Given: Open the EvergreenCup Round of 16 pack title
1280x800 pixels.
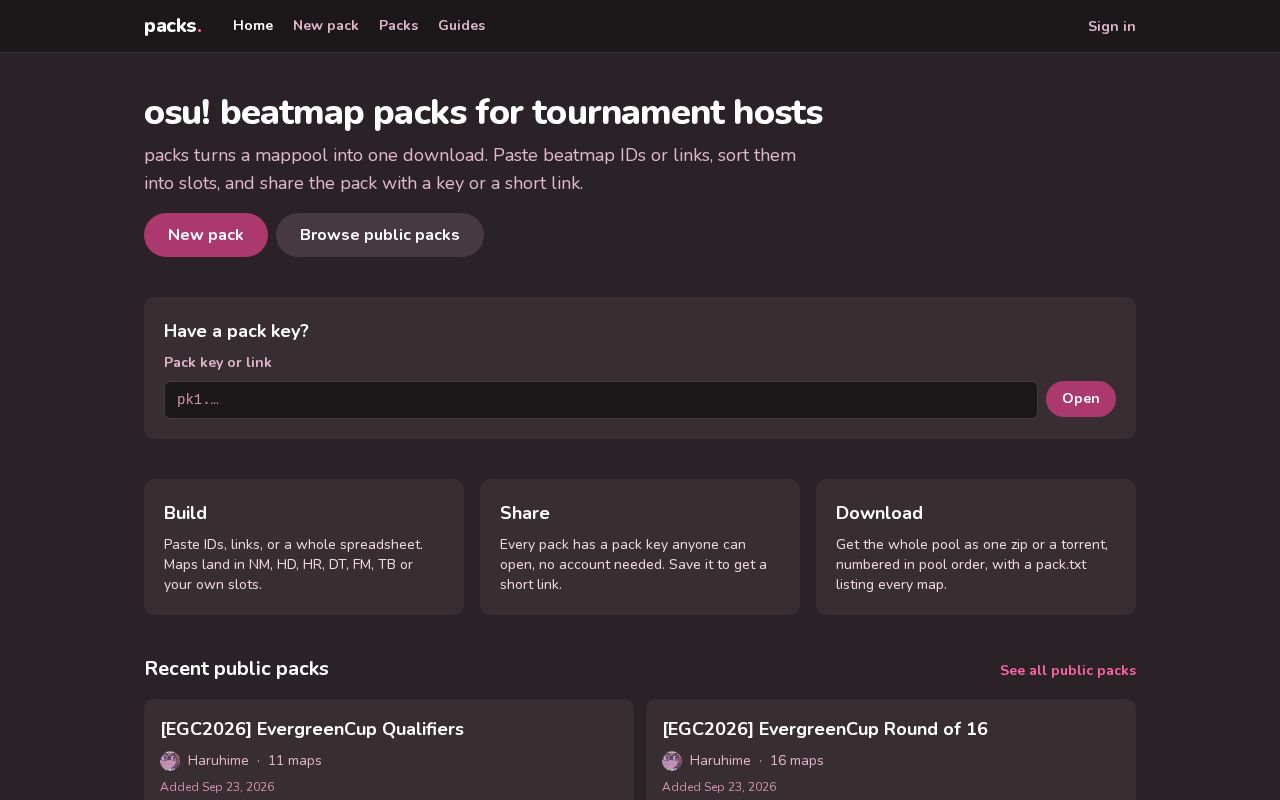Looking at the screenshot, I should pos(825,729).
